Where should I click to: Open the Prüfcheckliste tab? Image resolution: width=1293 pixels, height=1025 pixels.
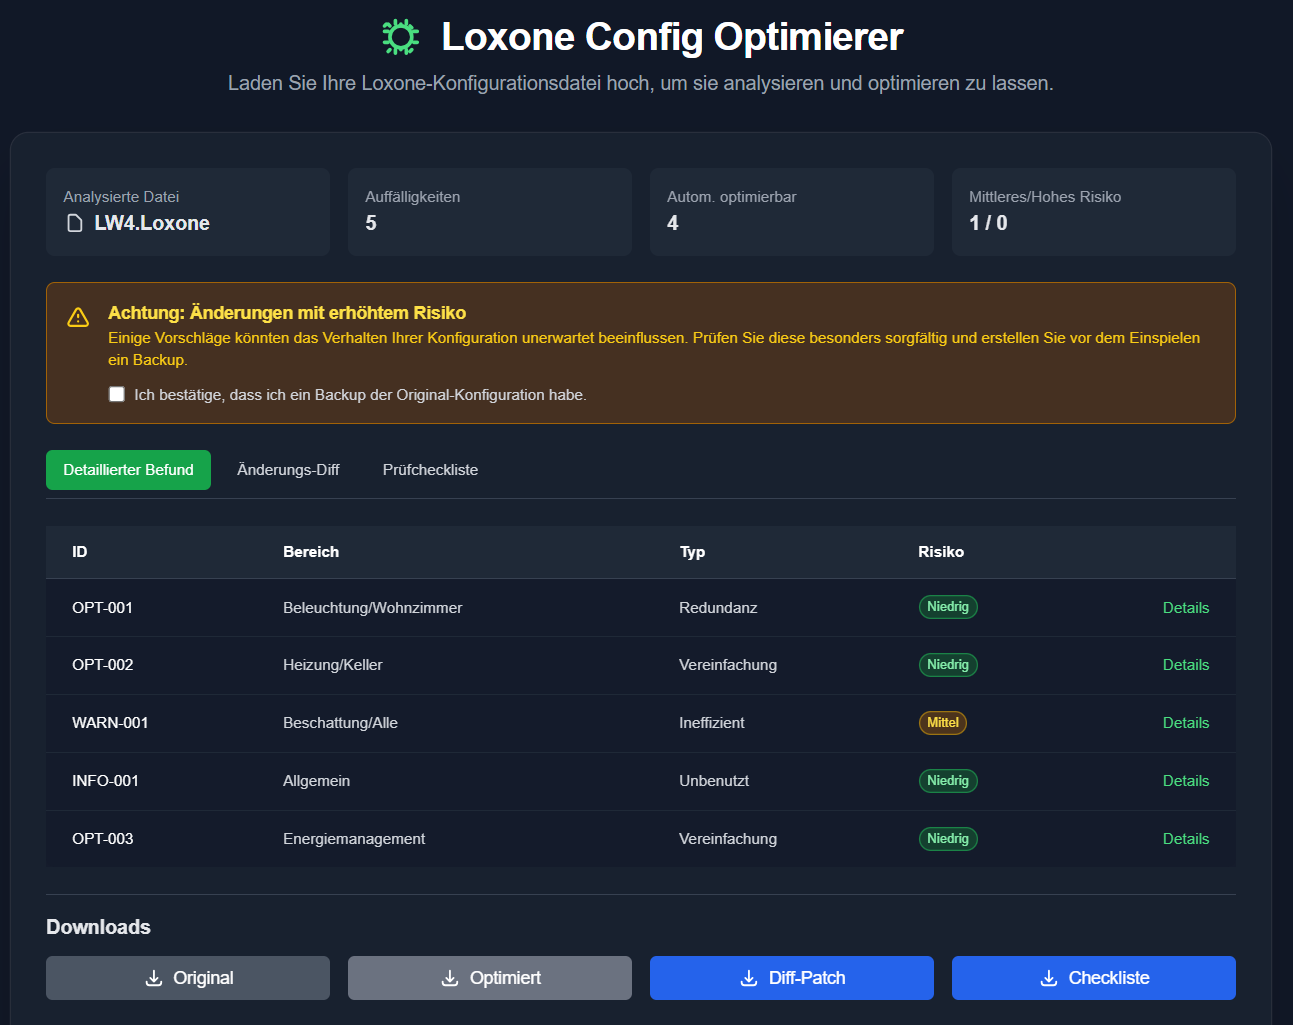tap(430, 470)
